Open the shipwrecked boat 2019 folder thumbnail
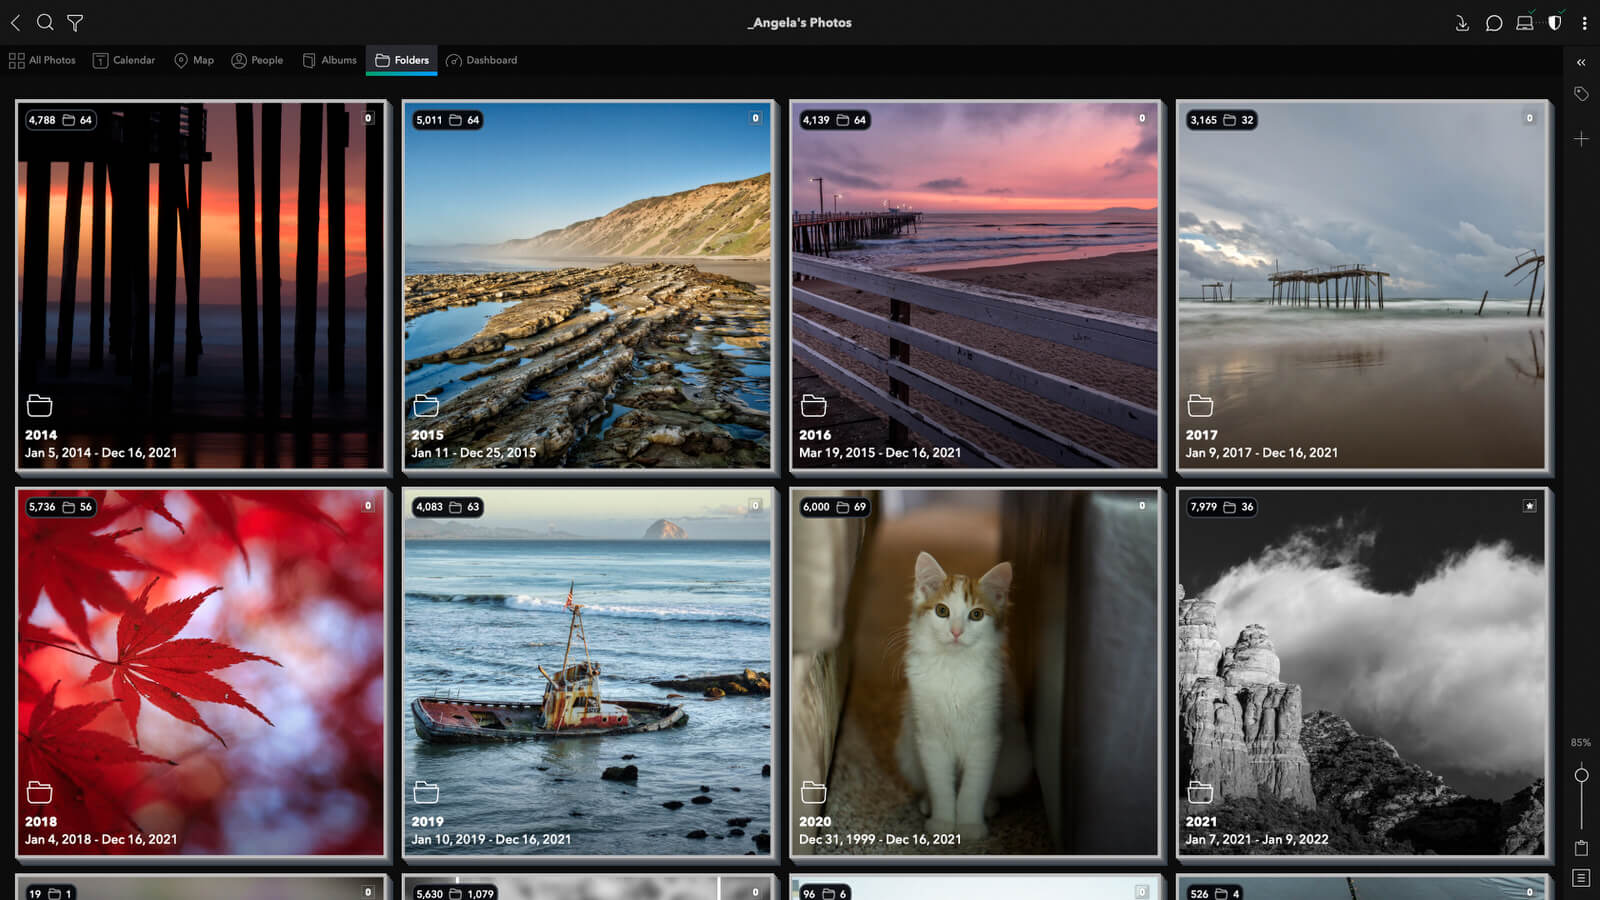Viewport: 1600px width, 900px height. (588, 672)
